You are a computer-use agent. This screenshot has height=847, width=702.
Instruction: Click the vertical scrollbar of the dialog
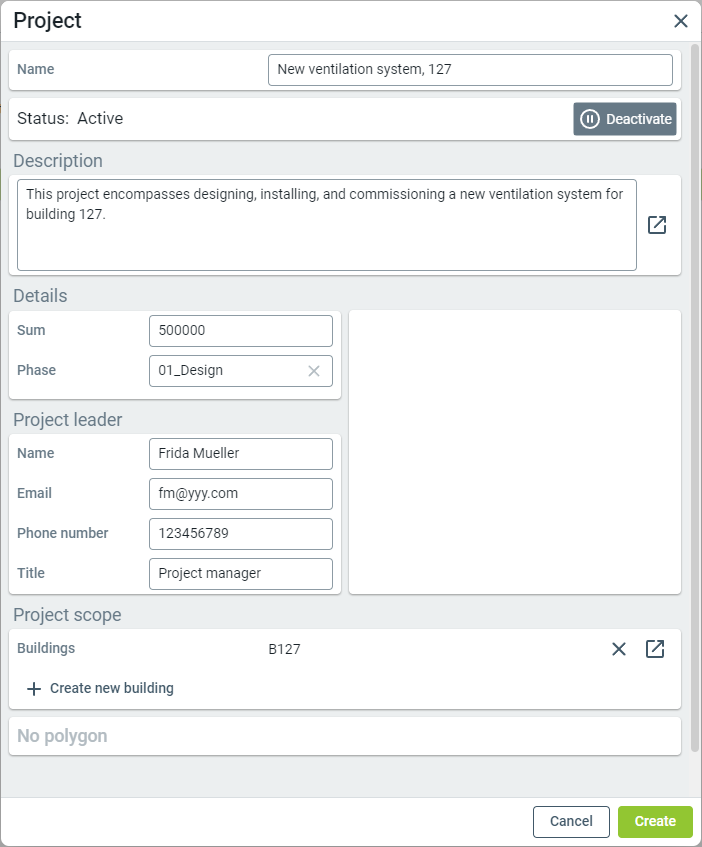pyautogui.click(x=695, y=400)
